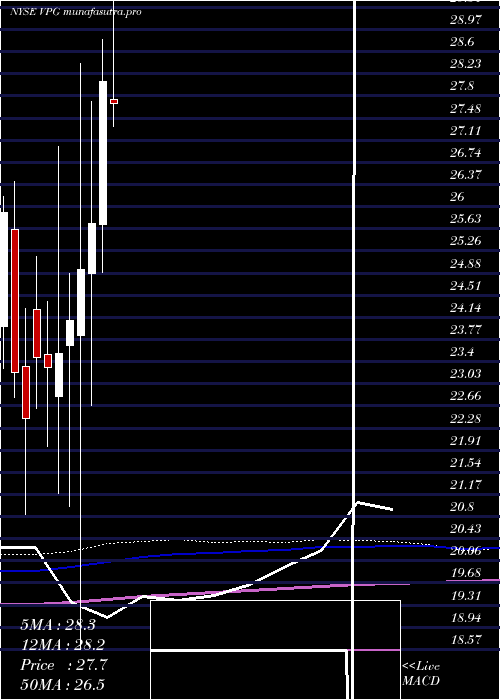Click the 24.88 price axis label
Screen dimensions: 500x700
[x=465, y=263]
